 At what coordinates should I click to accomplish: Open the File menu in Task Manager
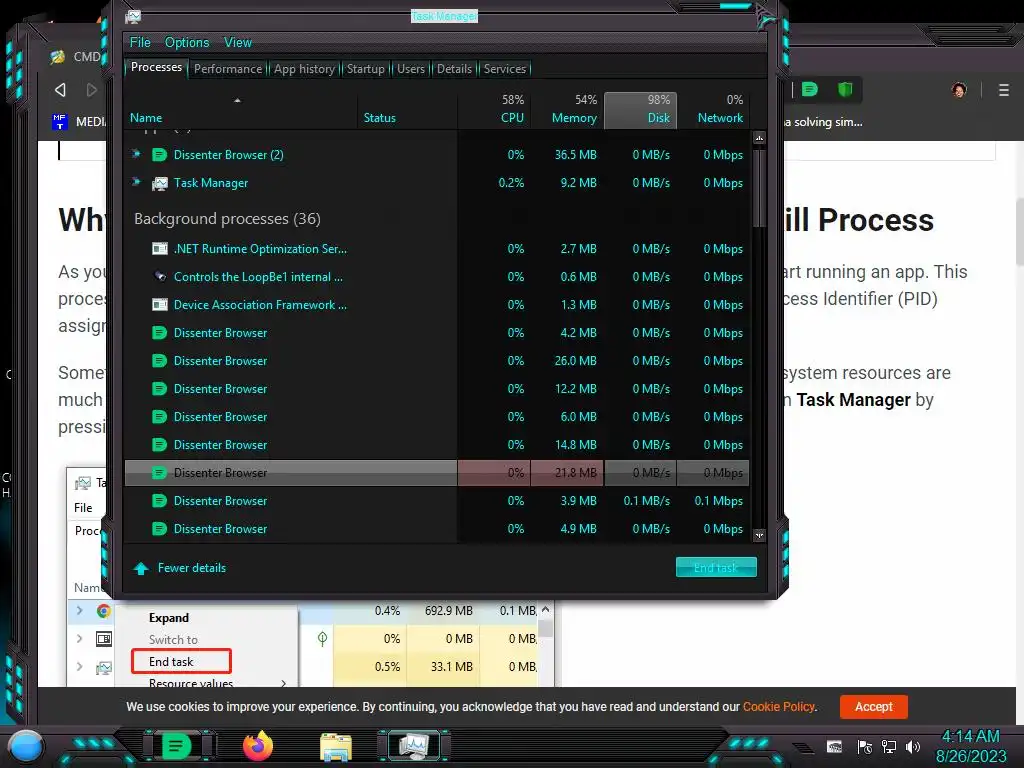point(140,42)
